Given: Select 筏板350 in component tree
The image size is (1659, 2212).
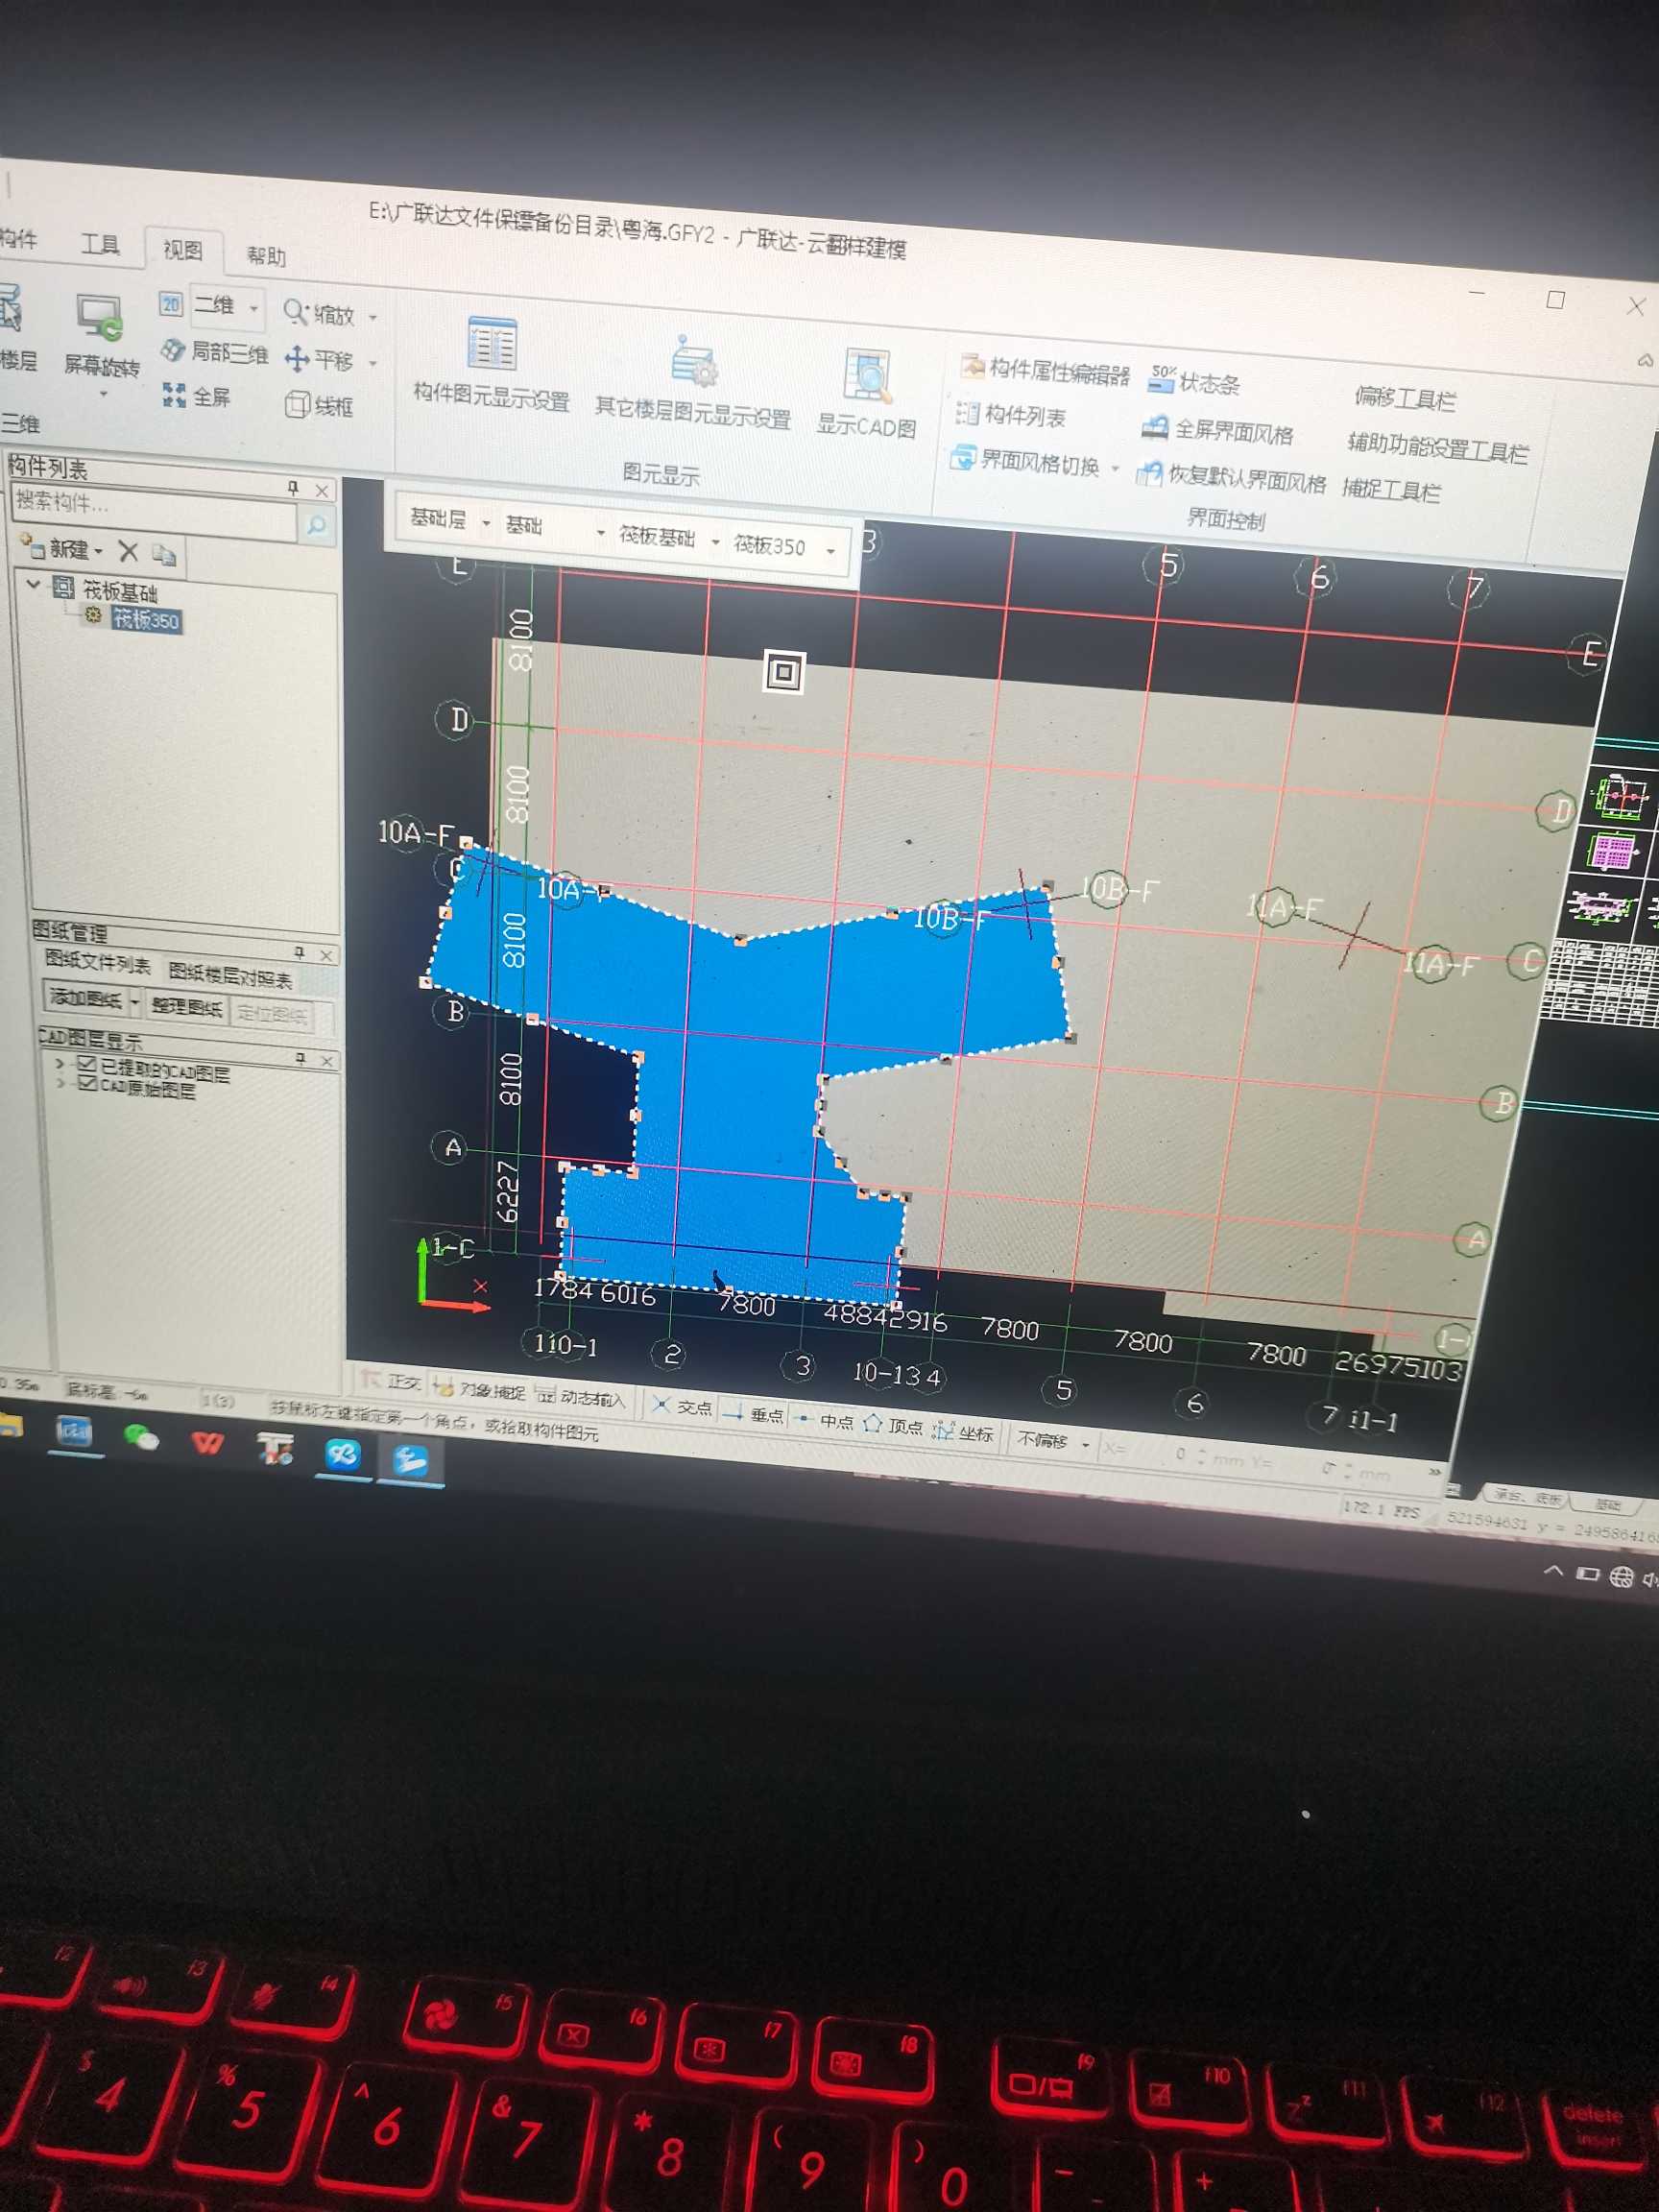Looking at the screenshot, I should [145, 620].
